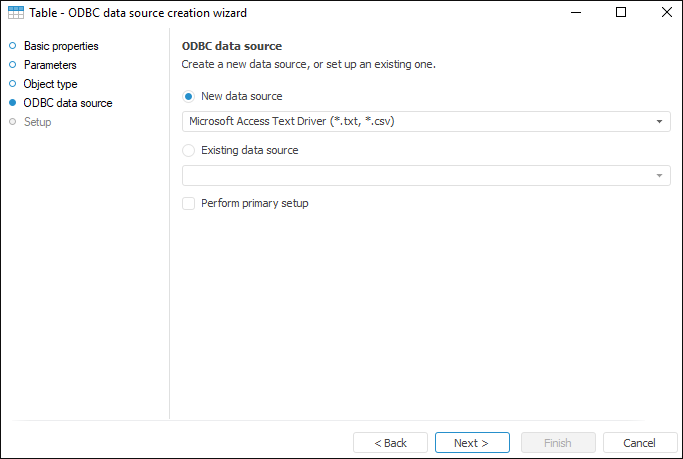Viewport: 683px width, 459px height.
Task: Select the ODBC data source wizard page
Action: [x=68, y=103]
